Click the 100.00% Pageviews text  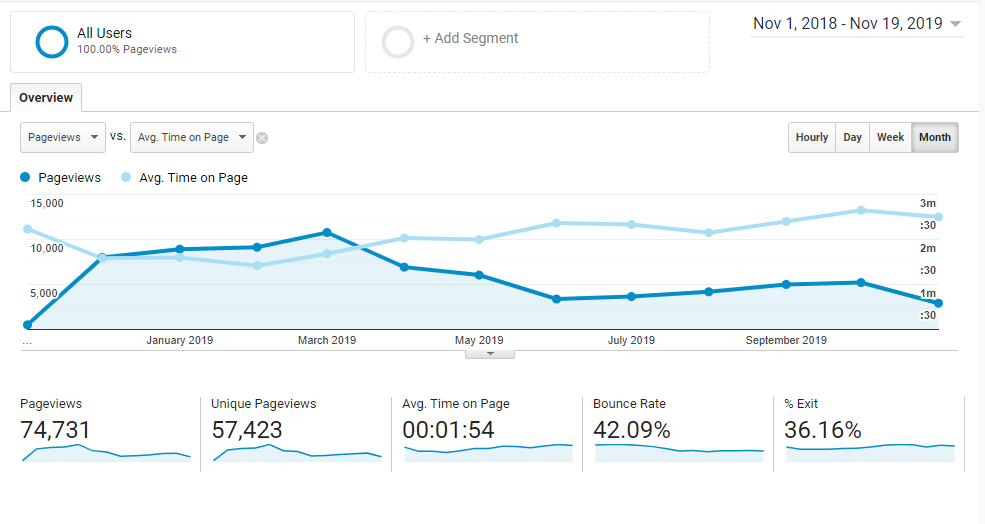127,49
